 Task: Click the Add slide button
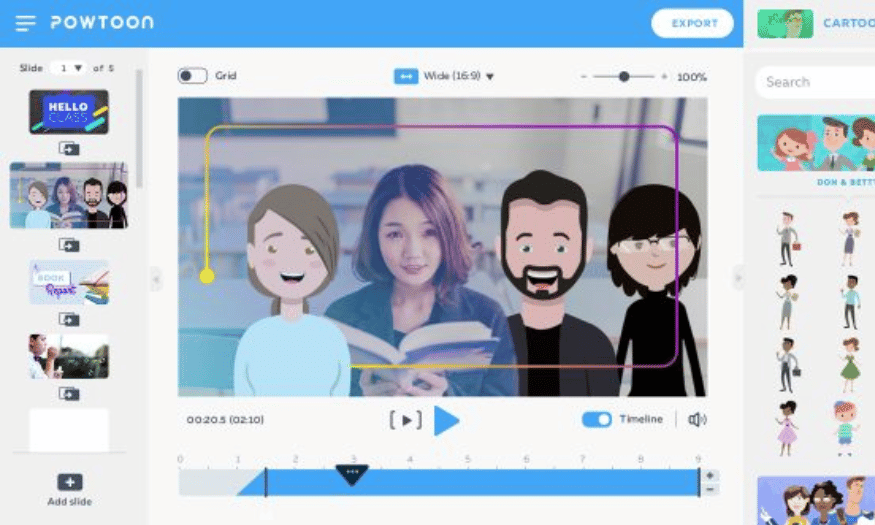(x=70, y=490)
